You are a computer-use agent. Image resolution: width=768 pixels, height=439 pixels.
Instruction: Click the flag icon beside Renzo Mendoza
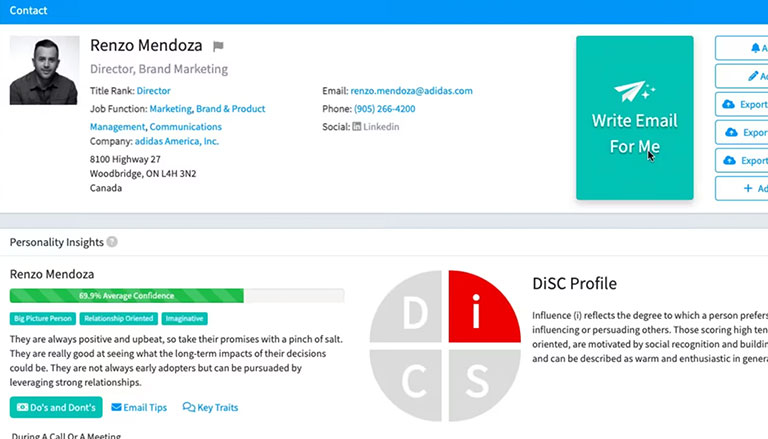coord(218,46)
